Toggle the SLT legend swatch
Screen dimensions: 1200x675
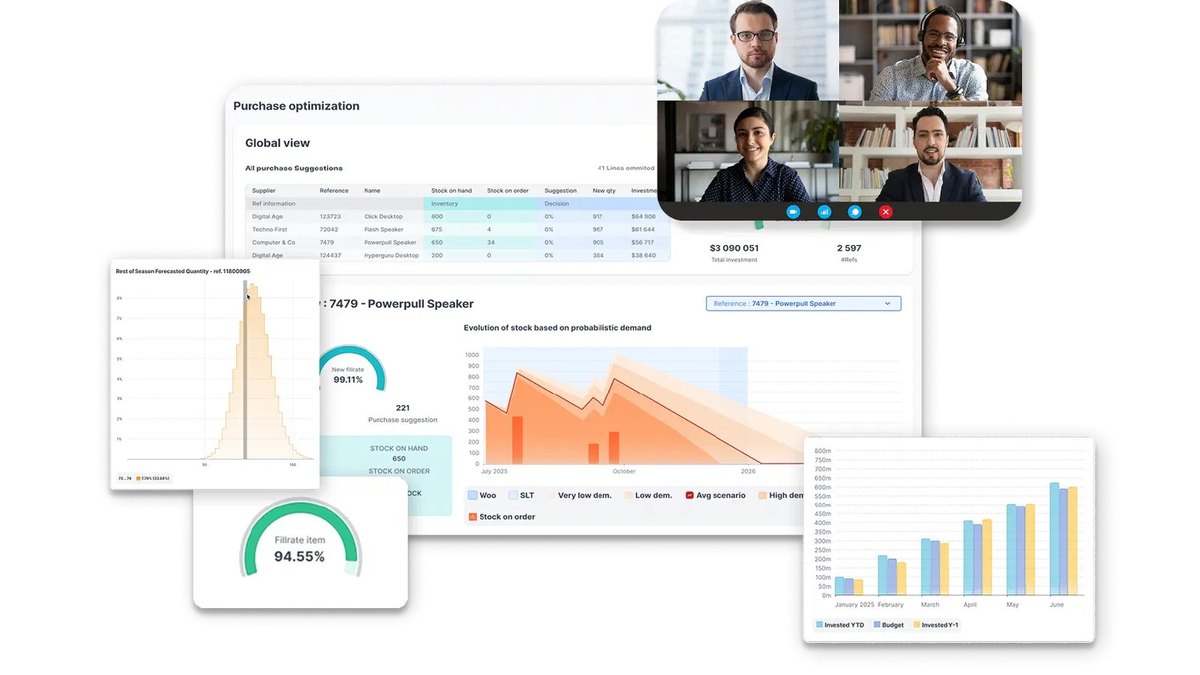[513, 495]
